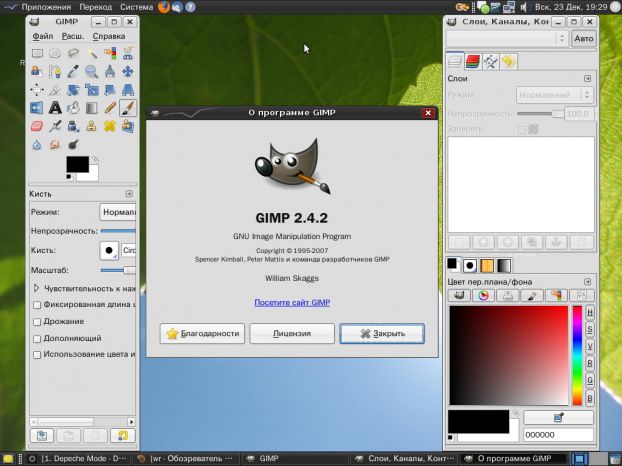
Task: Select the Color Picker eyedropper tool
Action: pyautogui.click(x=73, y=71)
